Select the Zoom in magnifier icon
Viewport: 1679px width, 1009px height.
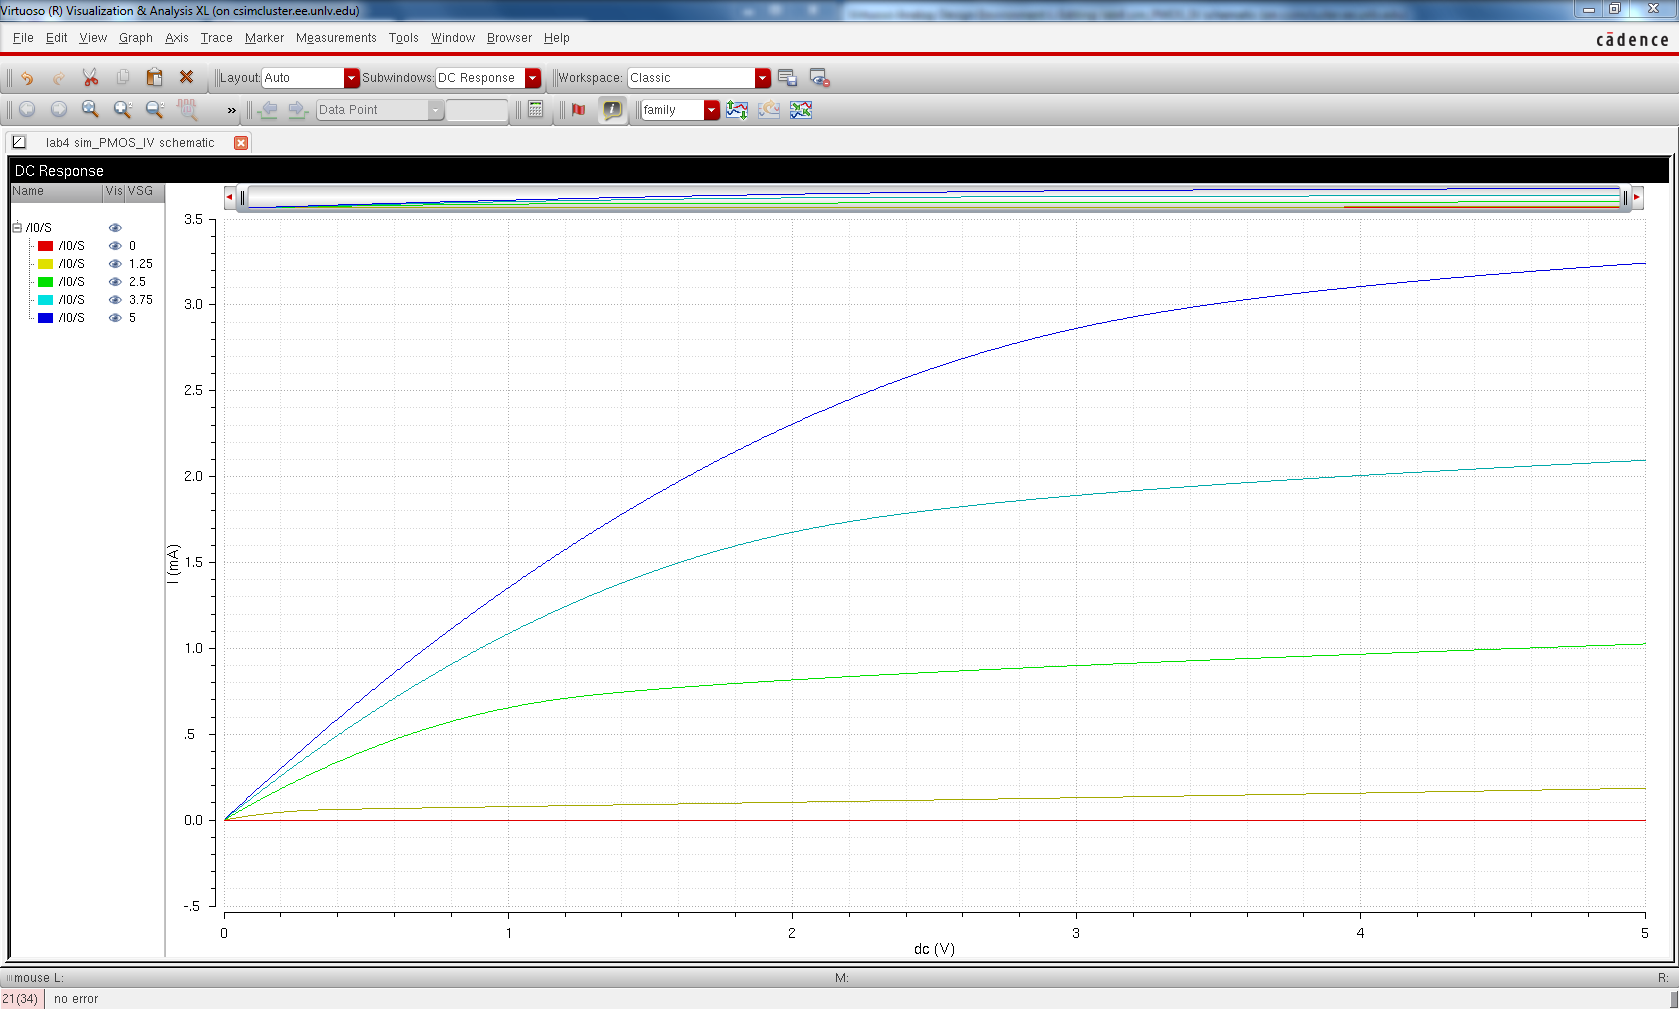tap(122, 109)
